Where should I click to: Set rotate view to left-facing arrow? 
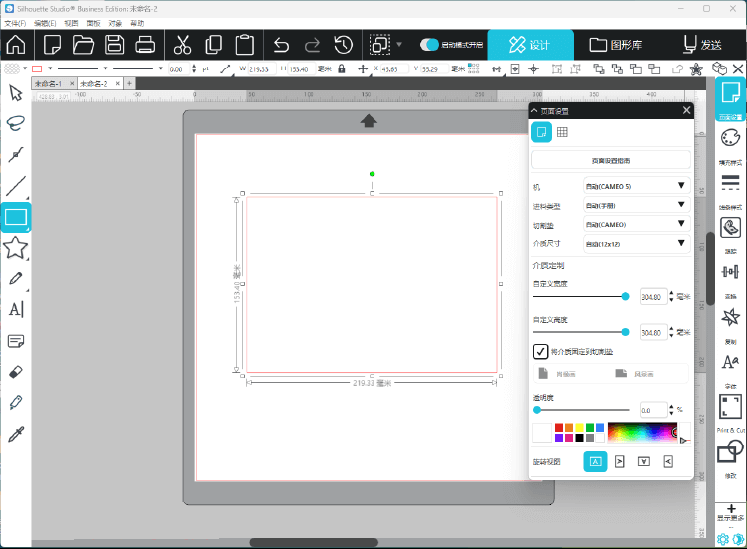(x=668, y=461)
